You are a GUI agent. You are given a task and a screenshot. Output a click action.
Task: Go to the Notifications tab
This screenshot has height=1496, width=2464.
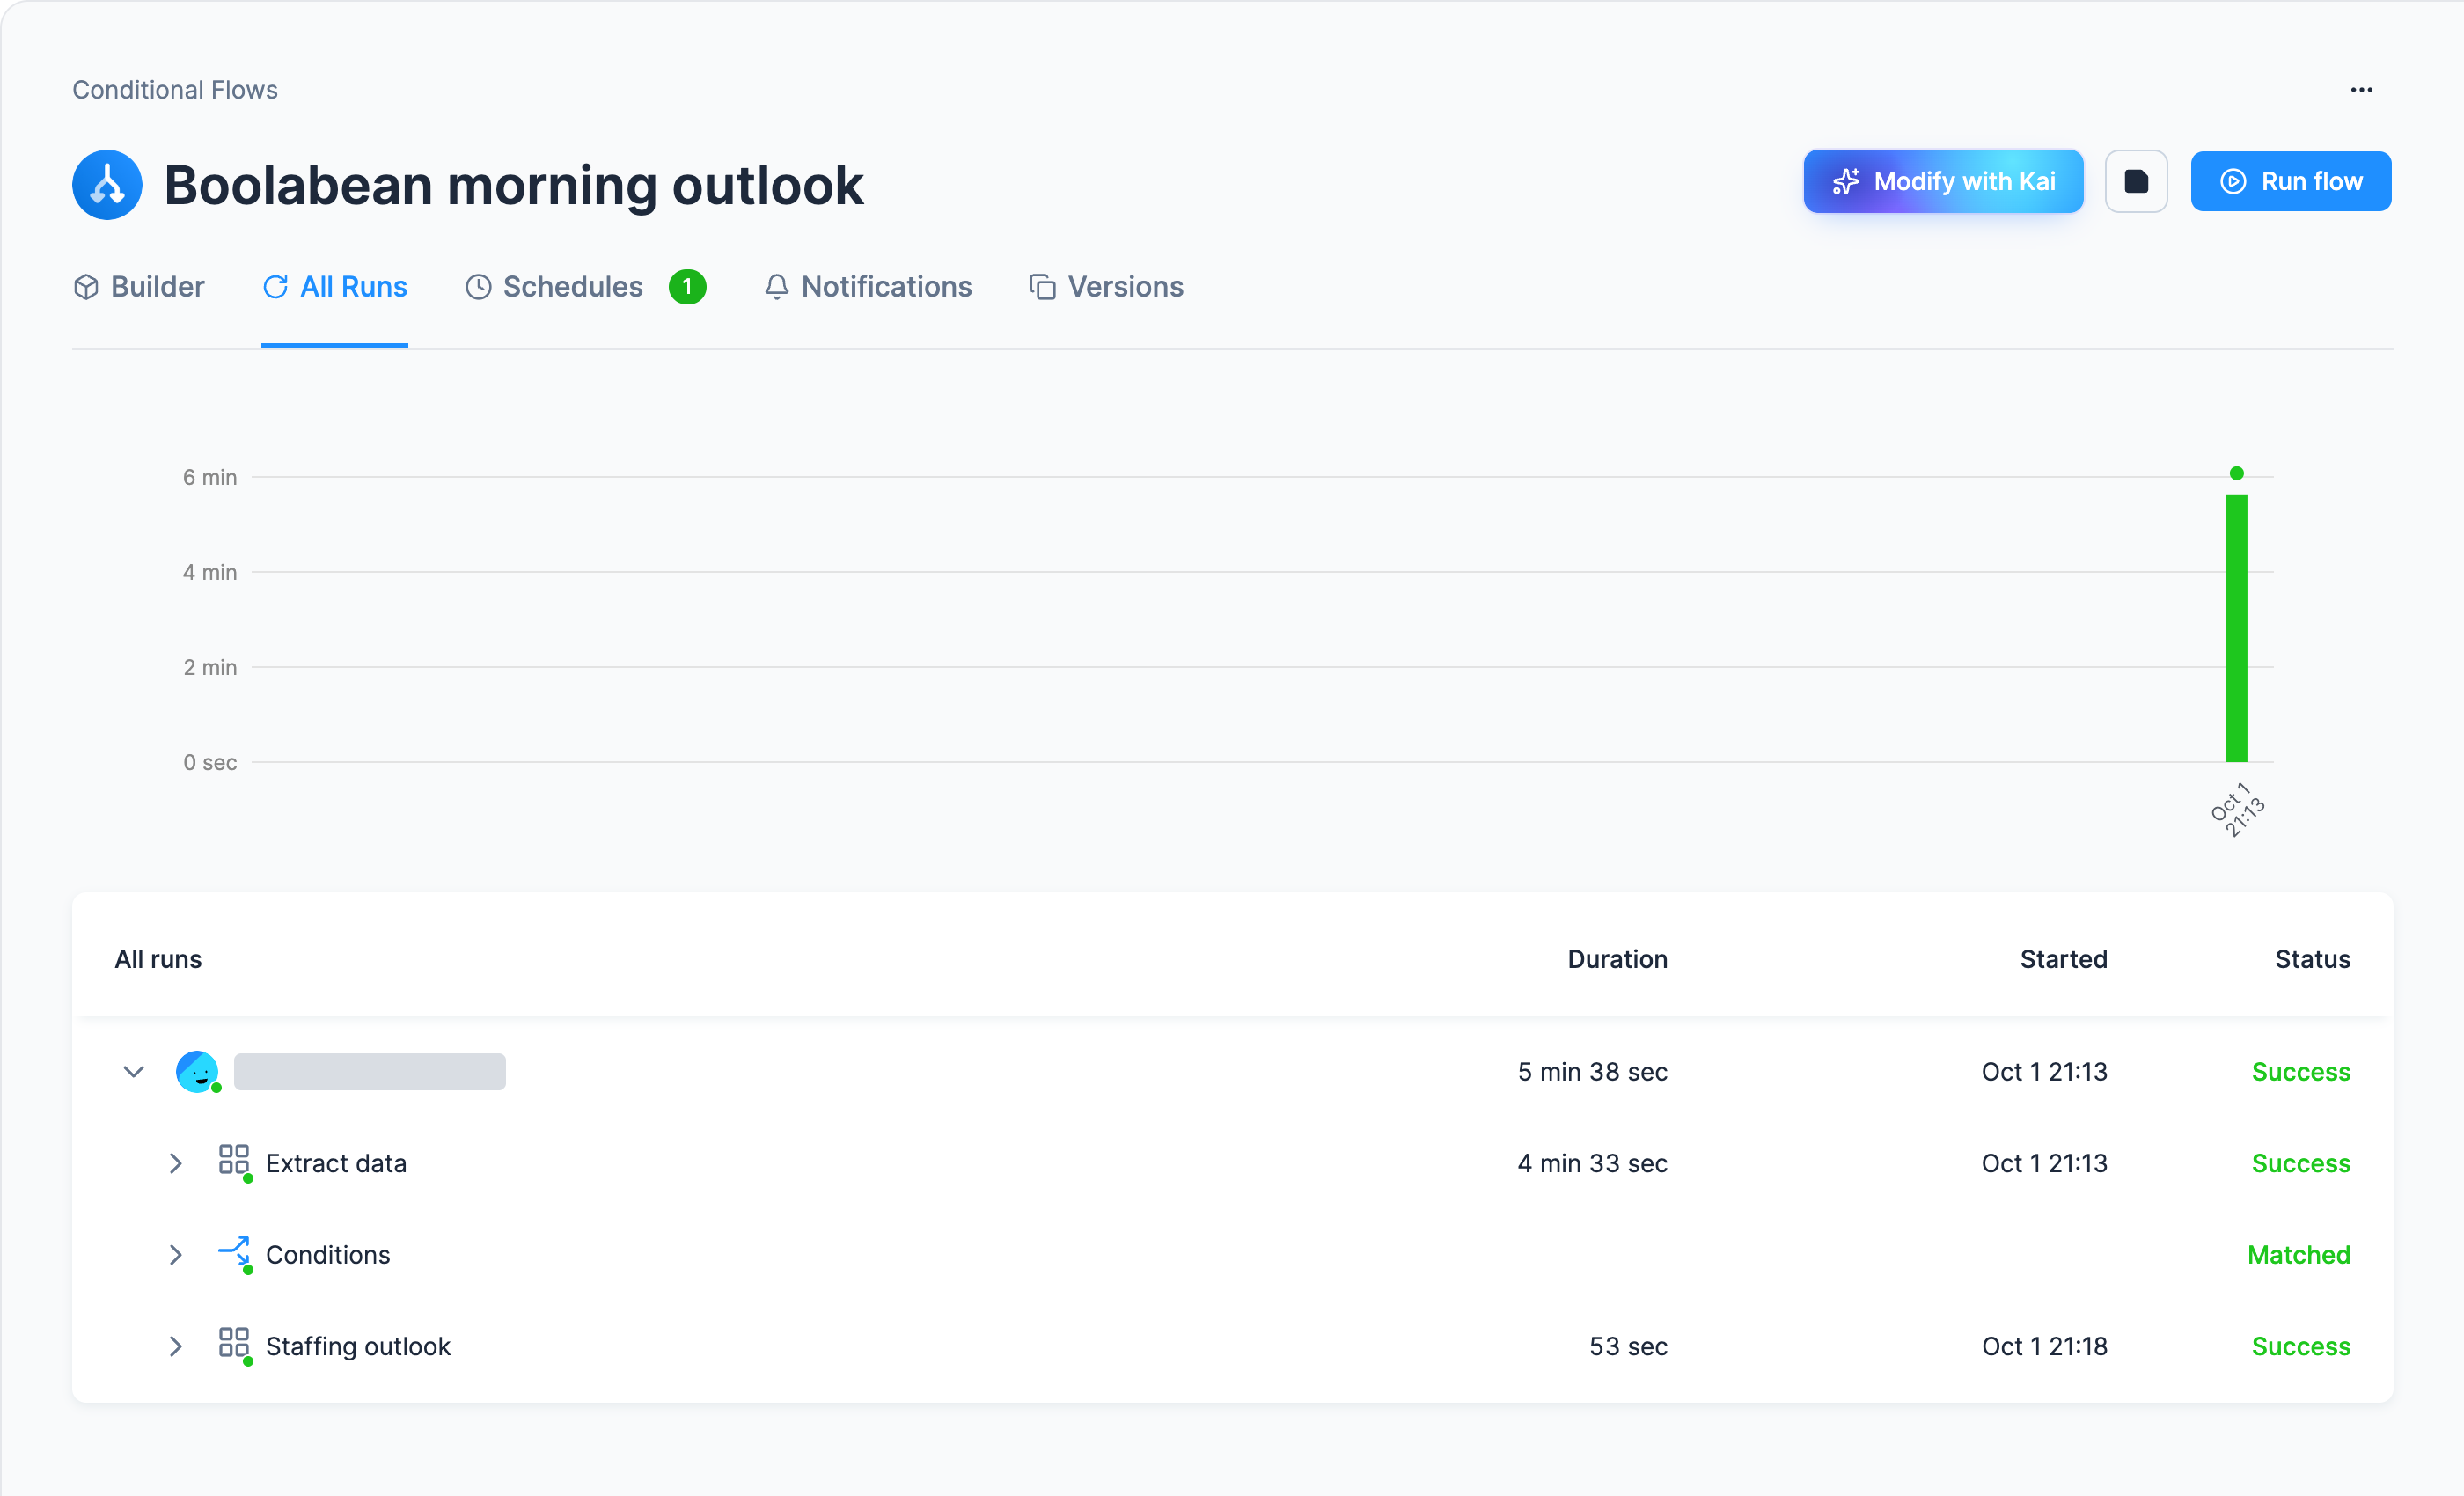[x=867, y=287]
